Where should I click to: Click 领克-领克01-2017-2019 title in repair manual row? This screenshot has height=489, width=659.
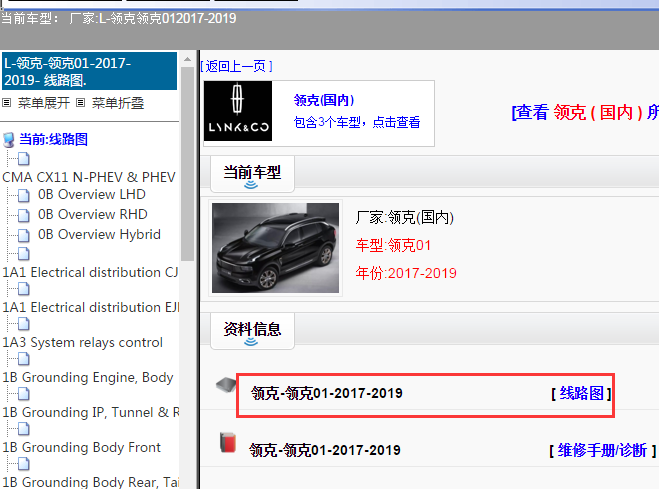click(324, 450)
